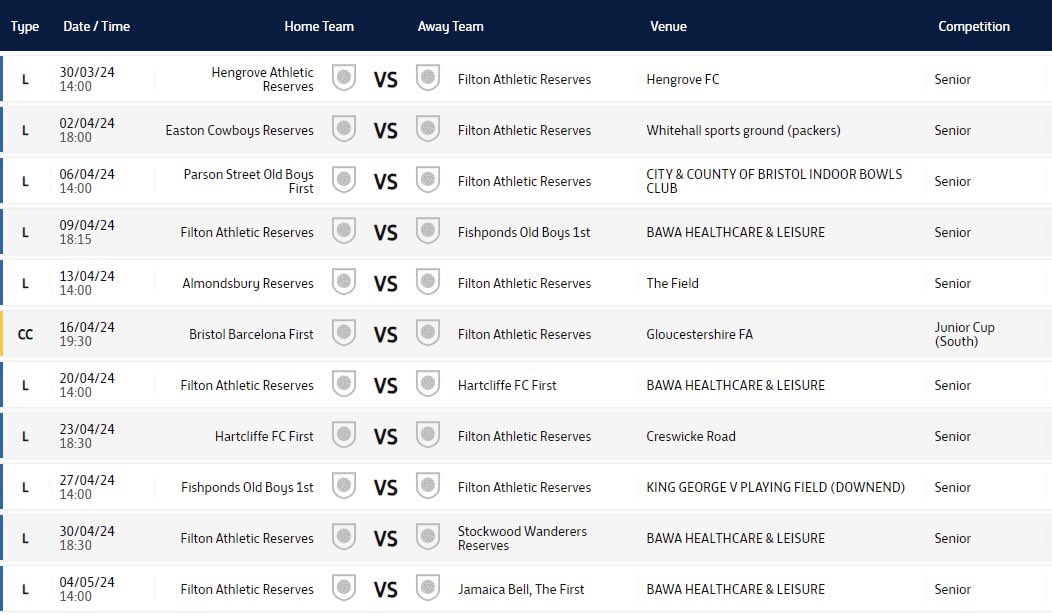Click King George V Playing Field (Downend) venue
The width and height of the screenshot is (1052, 615).
click(776, 487)
